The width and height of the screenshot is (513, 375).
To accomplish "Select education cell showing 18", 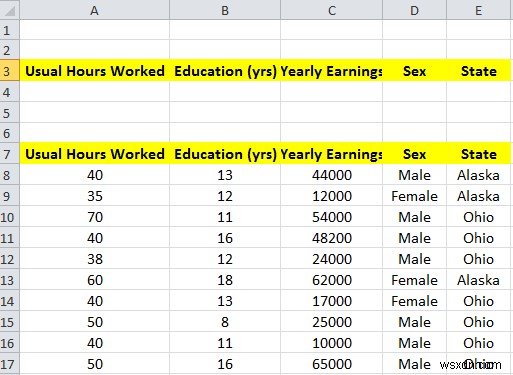I will [x=225, y=280].
